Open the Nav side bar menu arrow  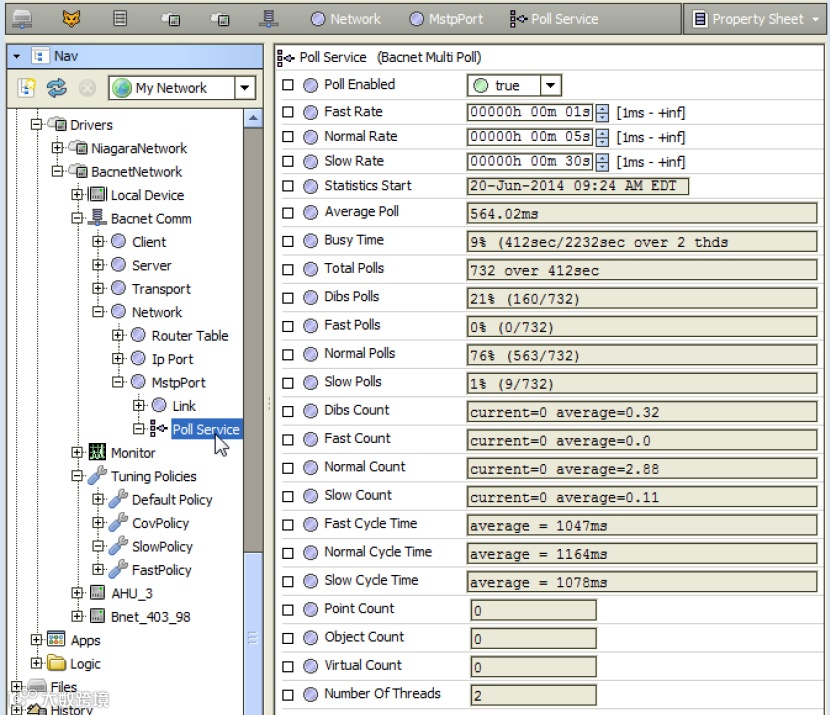click(17, 56)
